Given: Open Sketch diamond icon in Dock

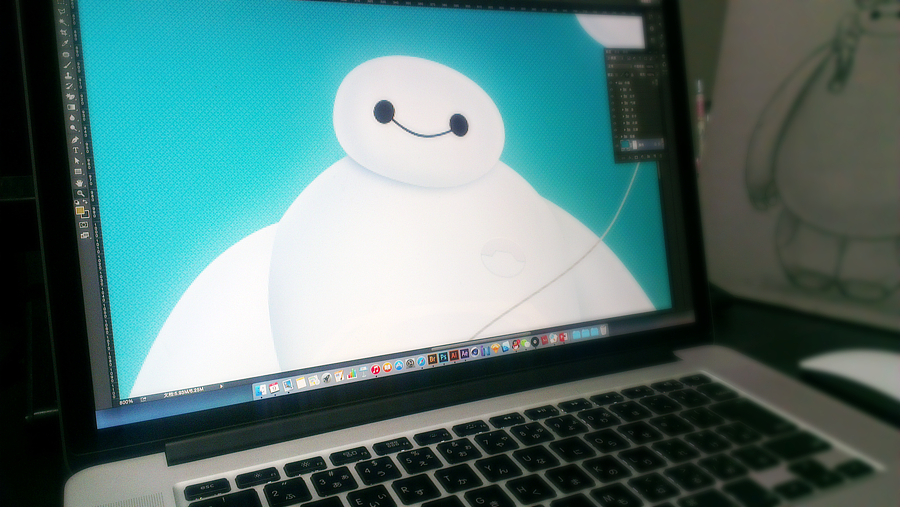Looking at the screenshot, I should (495, 348).
